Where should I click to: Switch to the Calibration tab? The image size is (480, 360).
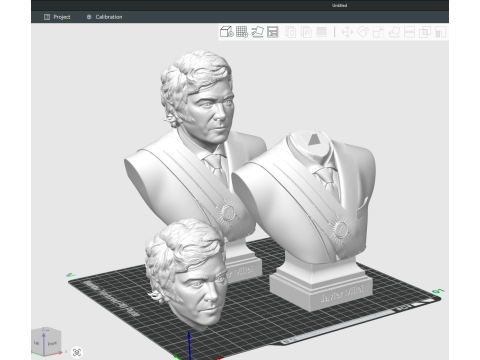[104, 17]
